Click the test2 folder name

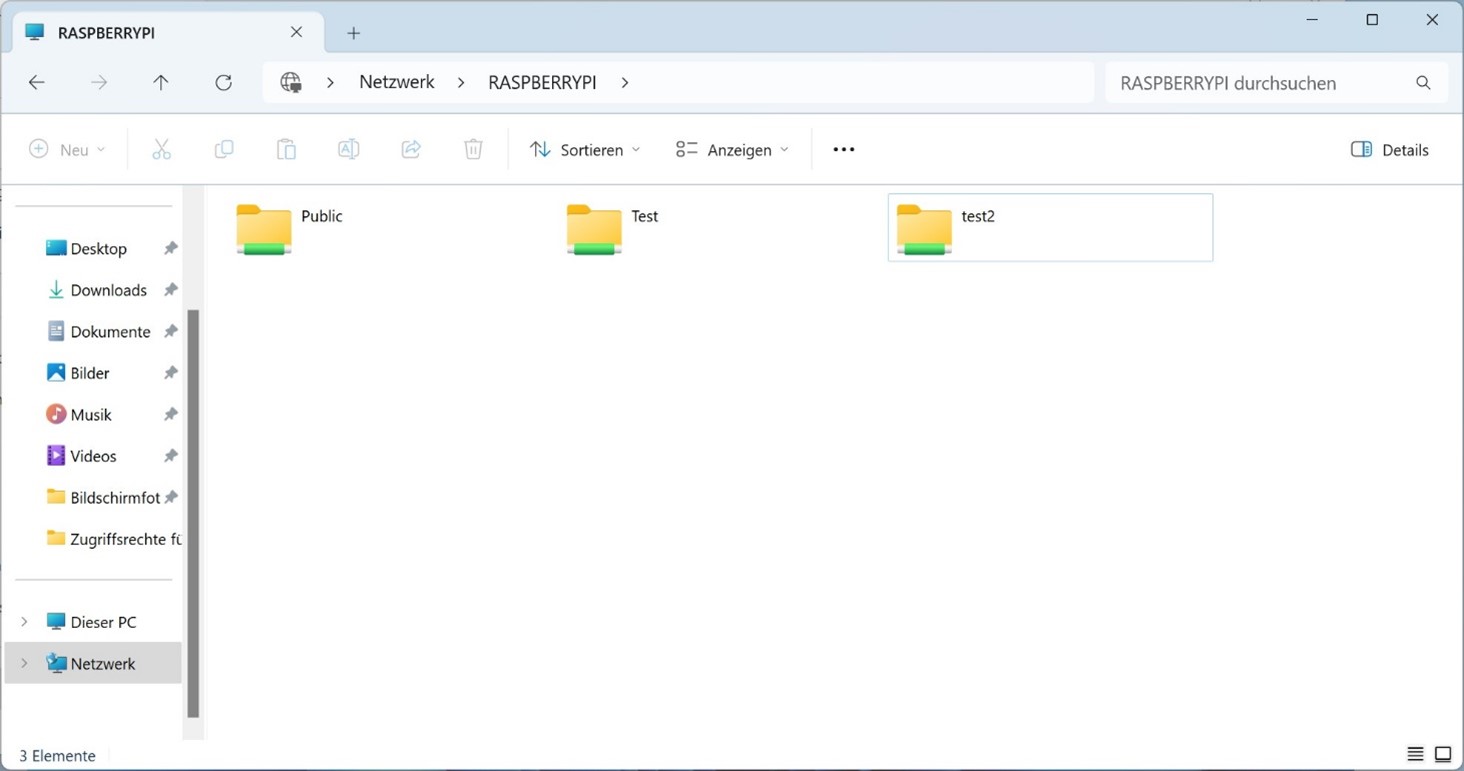(978, 216)
